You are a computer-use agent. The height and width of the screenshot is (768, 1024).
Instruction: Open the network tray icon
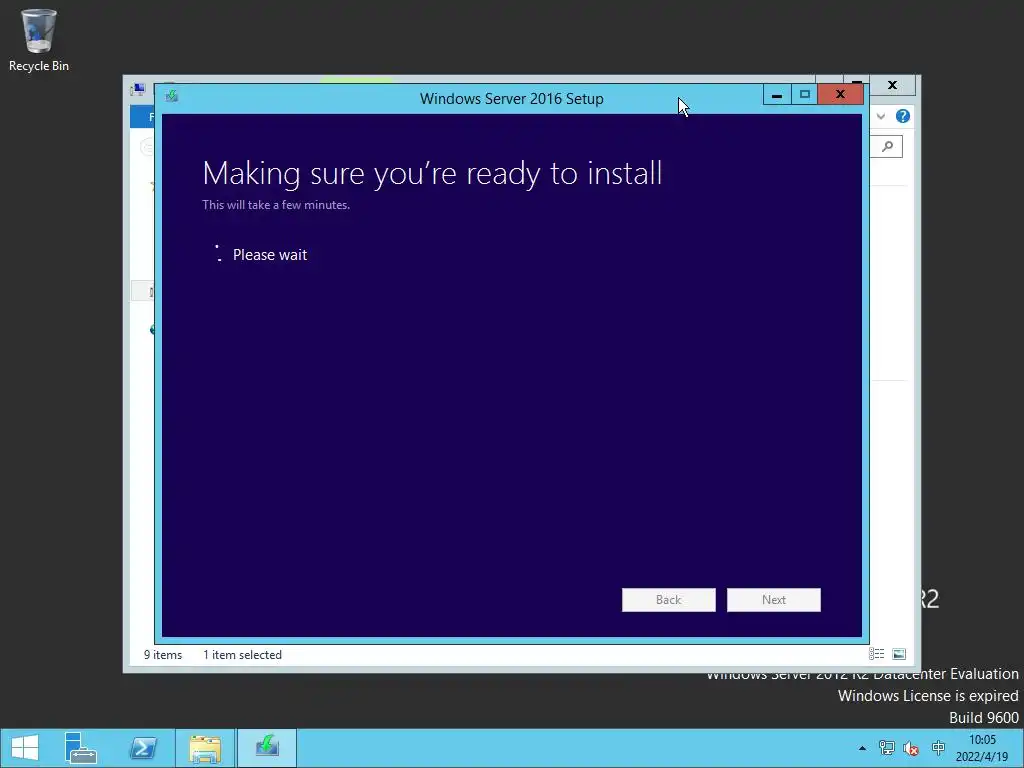pyautogui.click(x=887, y=748)
